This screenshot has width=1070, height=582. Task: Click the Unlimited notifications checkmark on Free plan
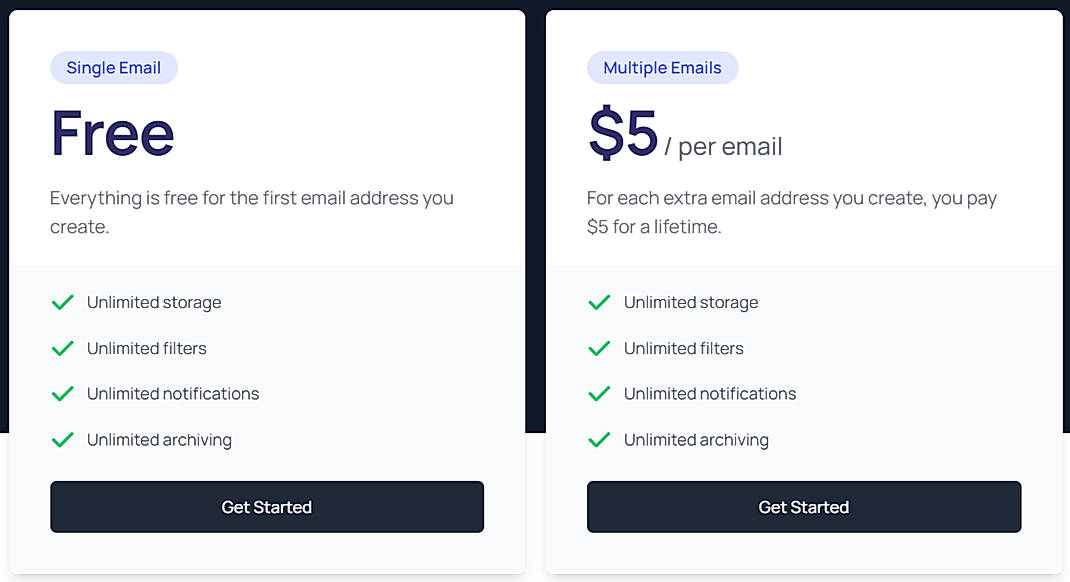point(62,394)
